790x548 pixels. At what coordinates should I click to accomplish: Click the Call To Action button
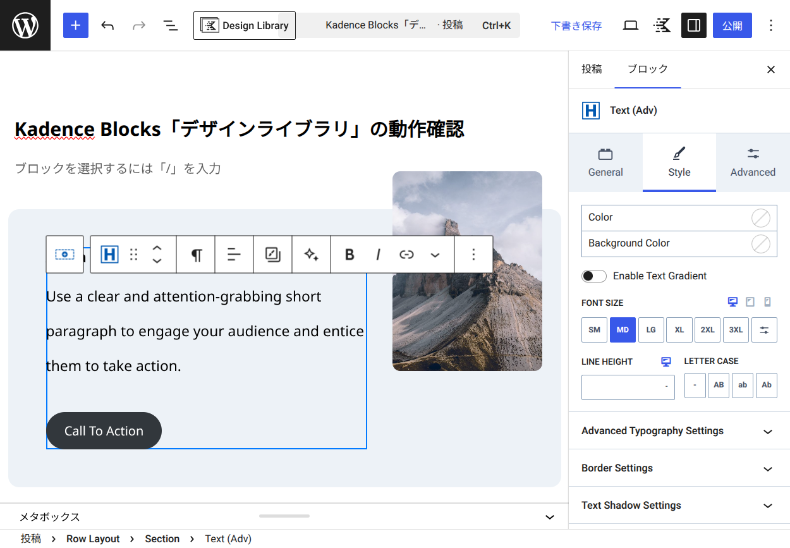[x=104, y=431]
